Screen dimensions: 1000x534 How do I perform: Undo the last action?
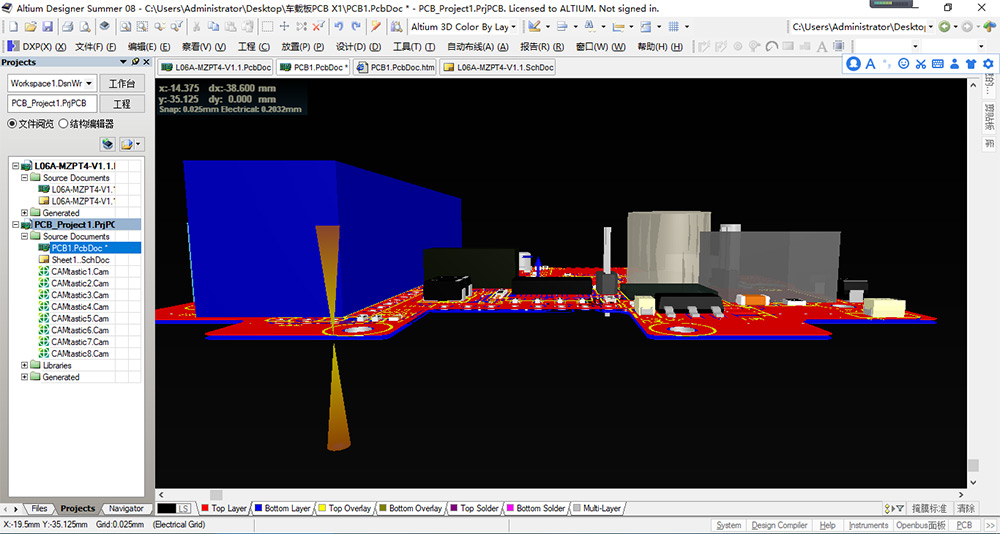click(339, 27)
